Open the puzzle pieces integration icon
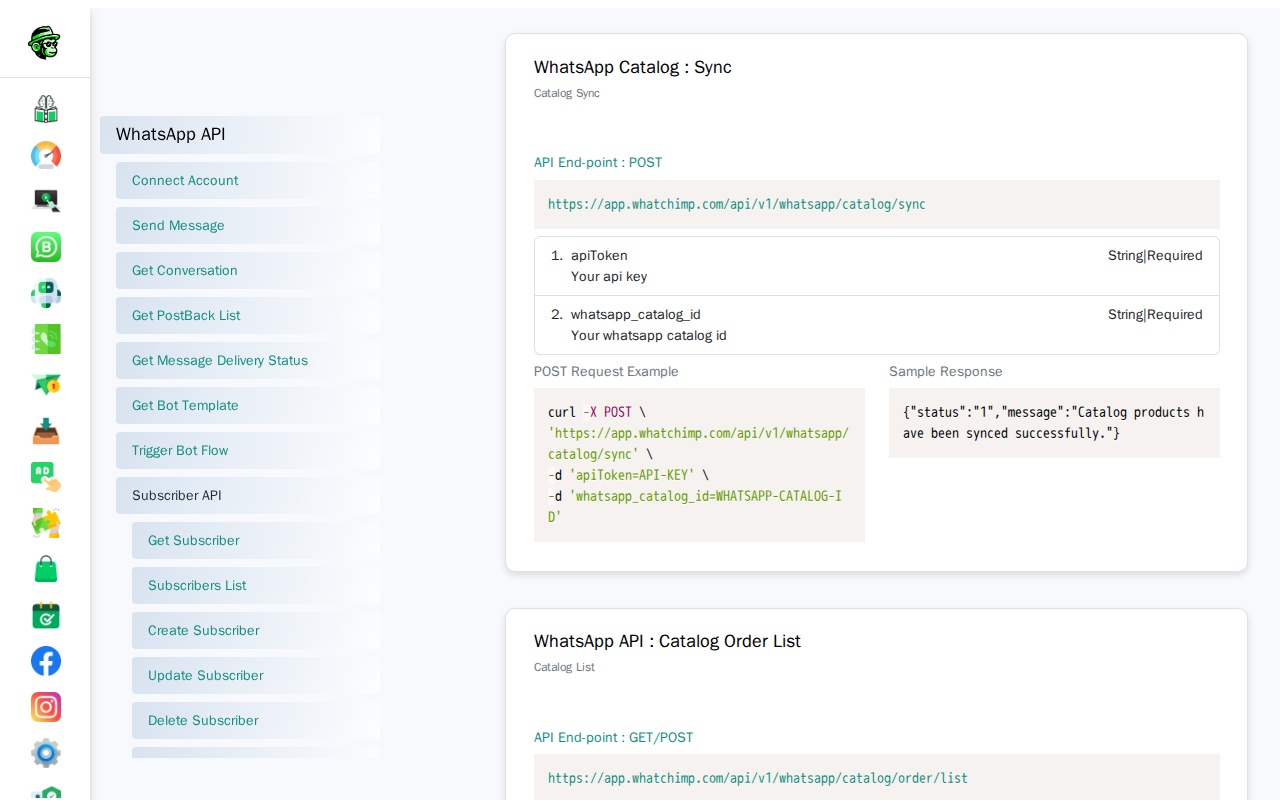The height and width of the screenshot is (800, 1280). (x=46, y=523)
